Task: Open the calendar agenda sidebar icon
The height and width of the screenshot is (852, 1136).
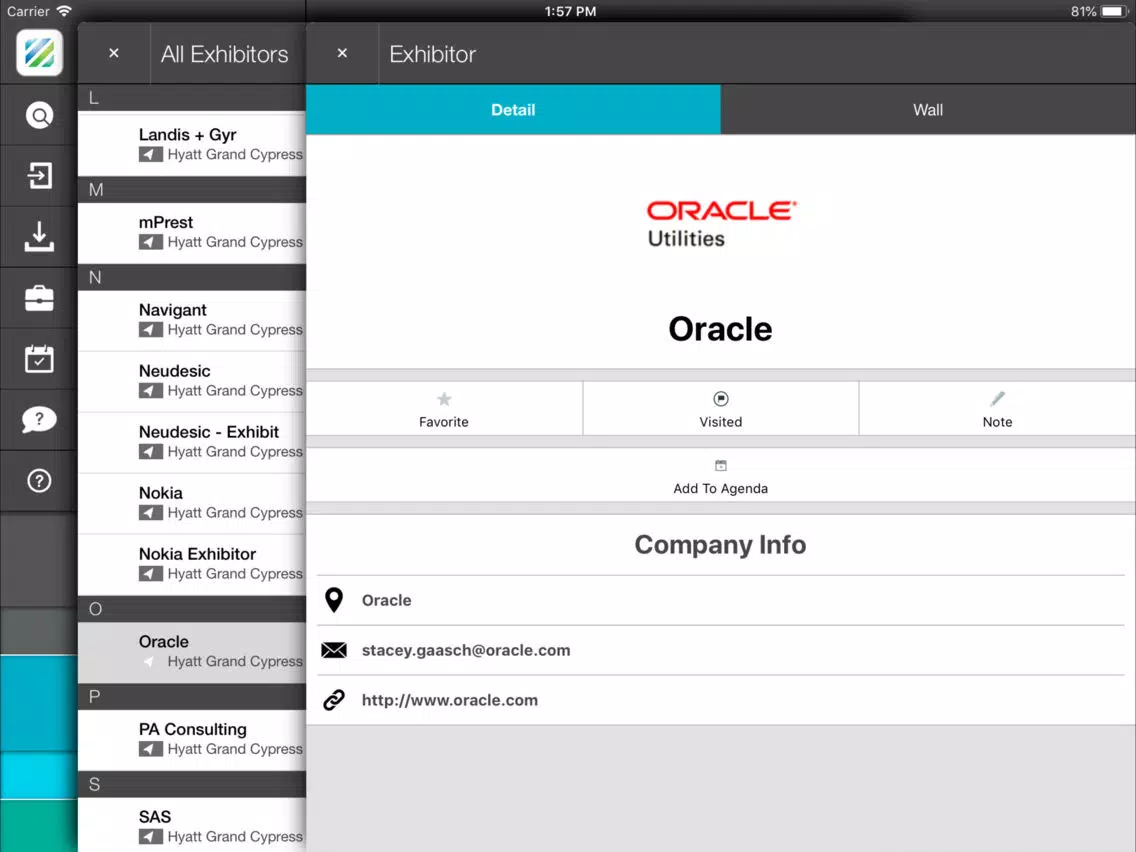Action: tap(39, 359)
